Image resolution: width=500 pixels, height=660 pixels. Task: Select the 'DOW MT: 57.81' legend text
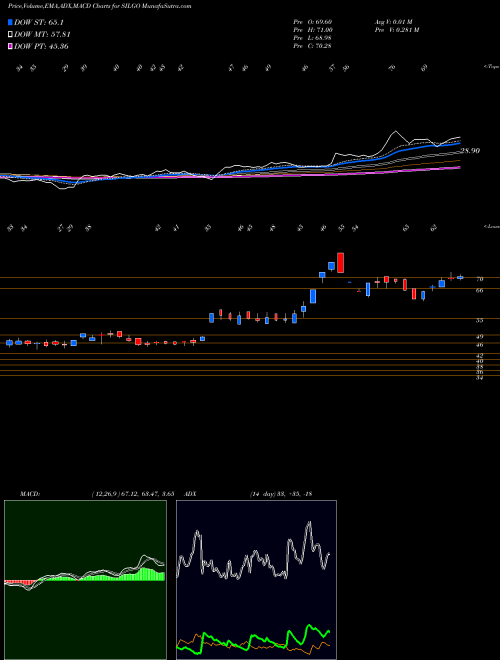(x=42, y=35)
